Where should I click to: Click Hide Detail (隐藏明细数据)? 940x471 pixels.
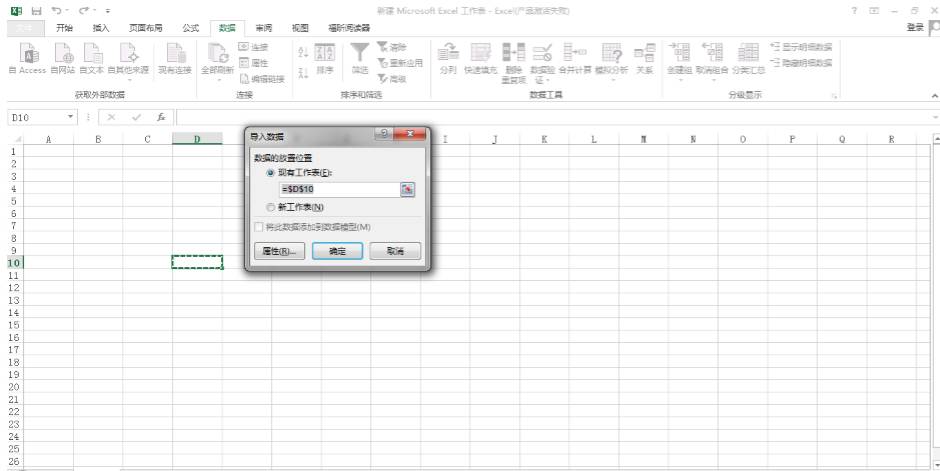(802, 62)
